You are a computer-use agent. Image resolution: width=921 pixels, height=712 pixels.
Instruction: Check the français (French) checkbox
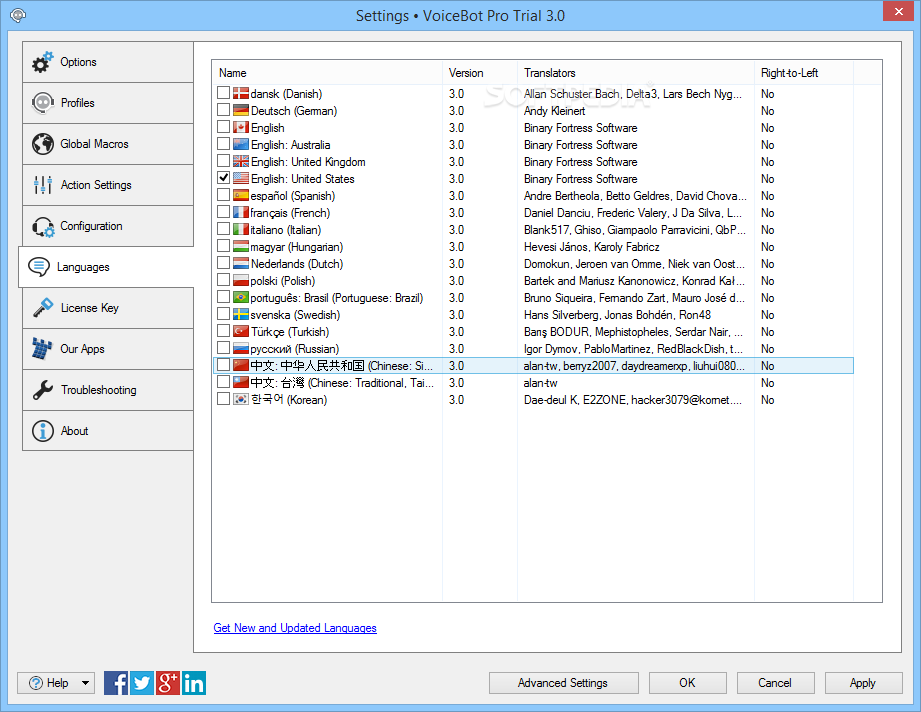click(223, 211)
